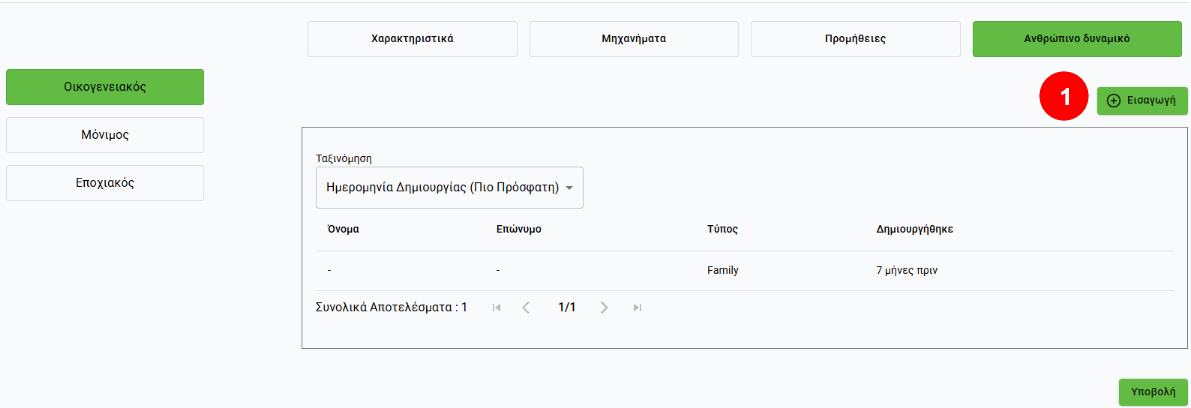Click the Όνομα column header
1191x408 pixels.
(343, 229)
